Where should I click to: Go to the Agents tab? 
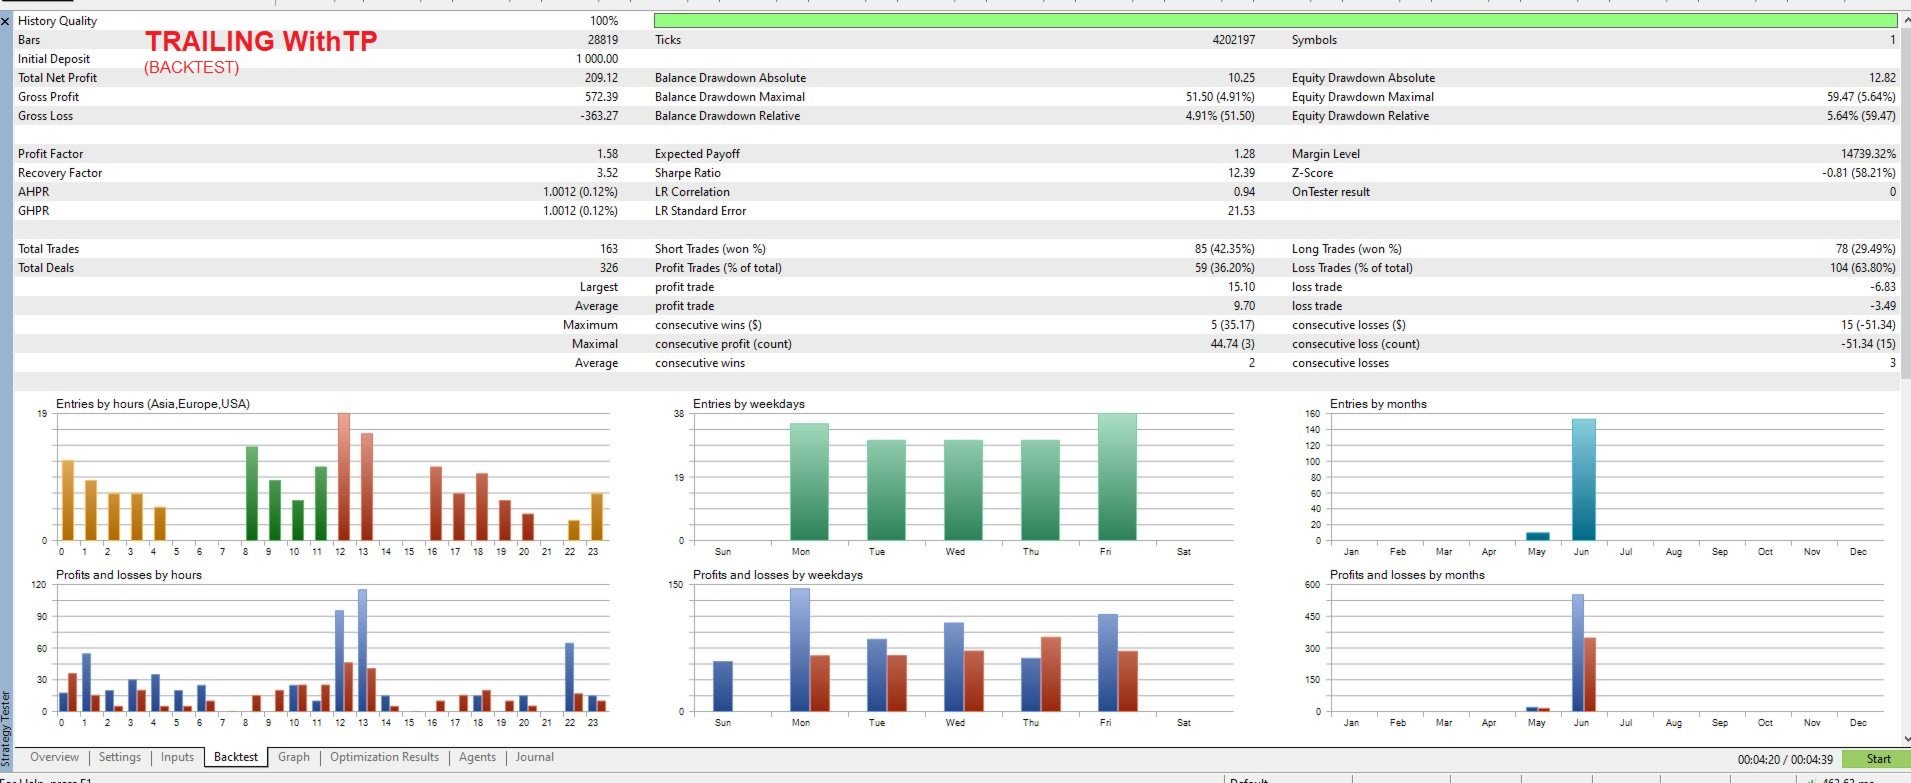click(477, 757)
